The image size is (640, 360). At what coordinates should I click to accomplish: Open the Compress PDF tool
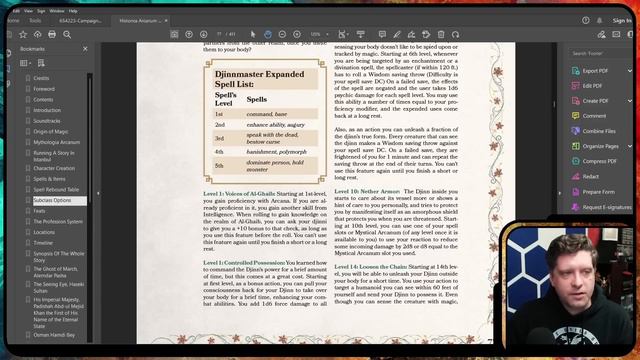pyautogui.click(x=599, y=161)
